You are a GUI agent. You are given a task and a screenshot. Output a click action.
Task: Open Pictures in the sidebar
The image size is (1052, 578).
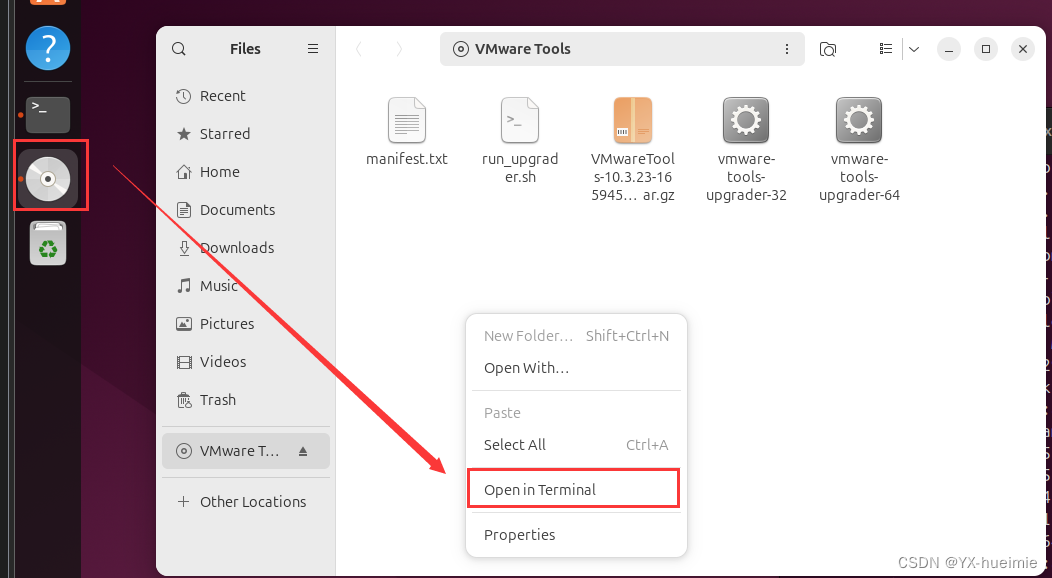(246, 324)
